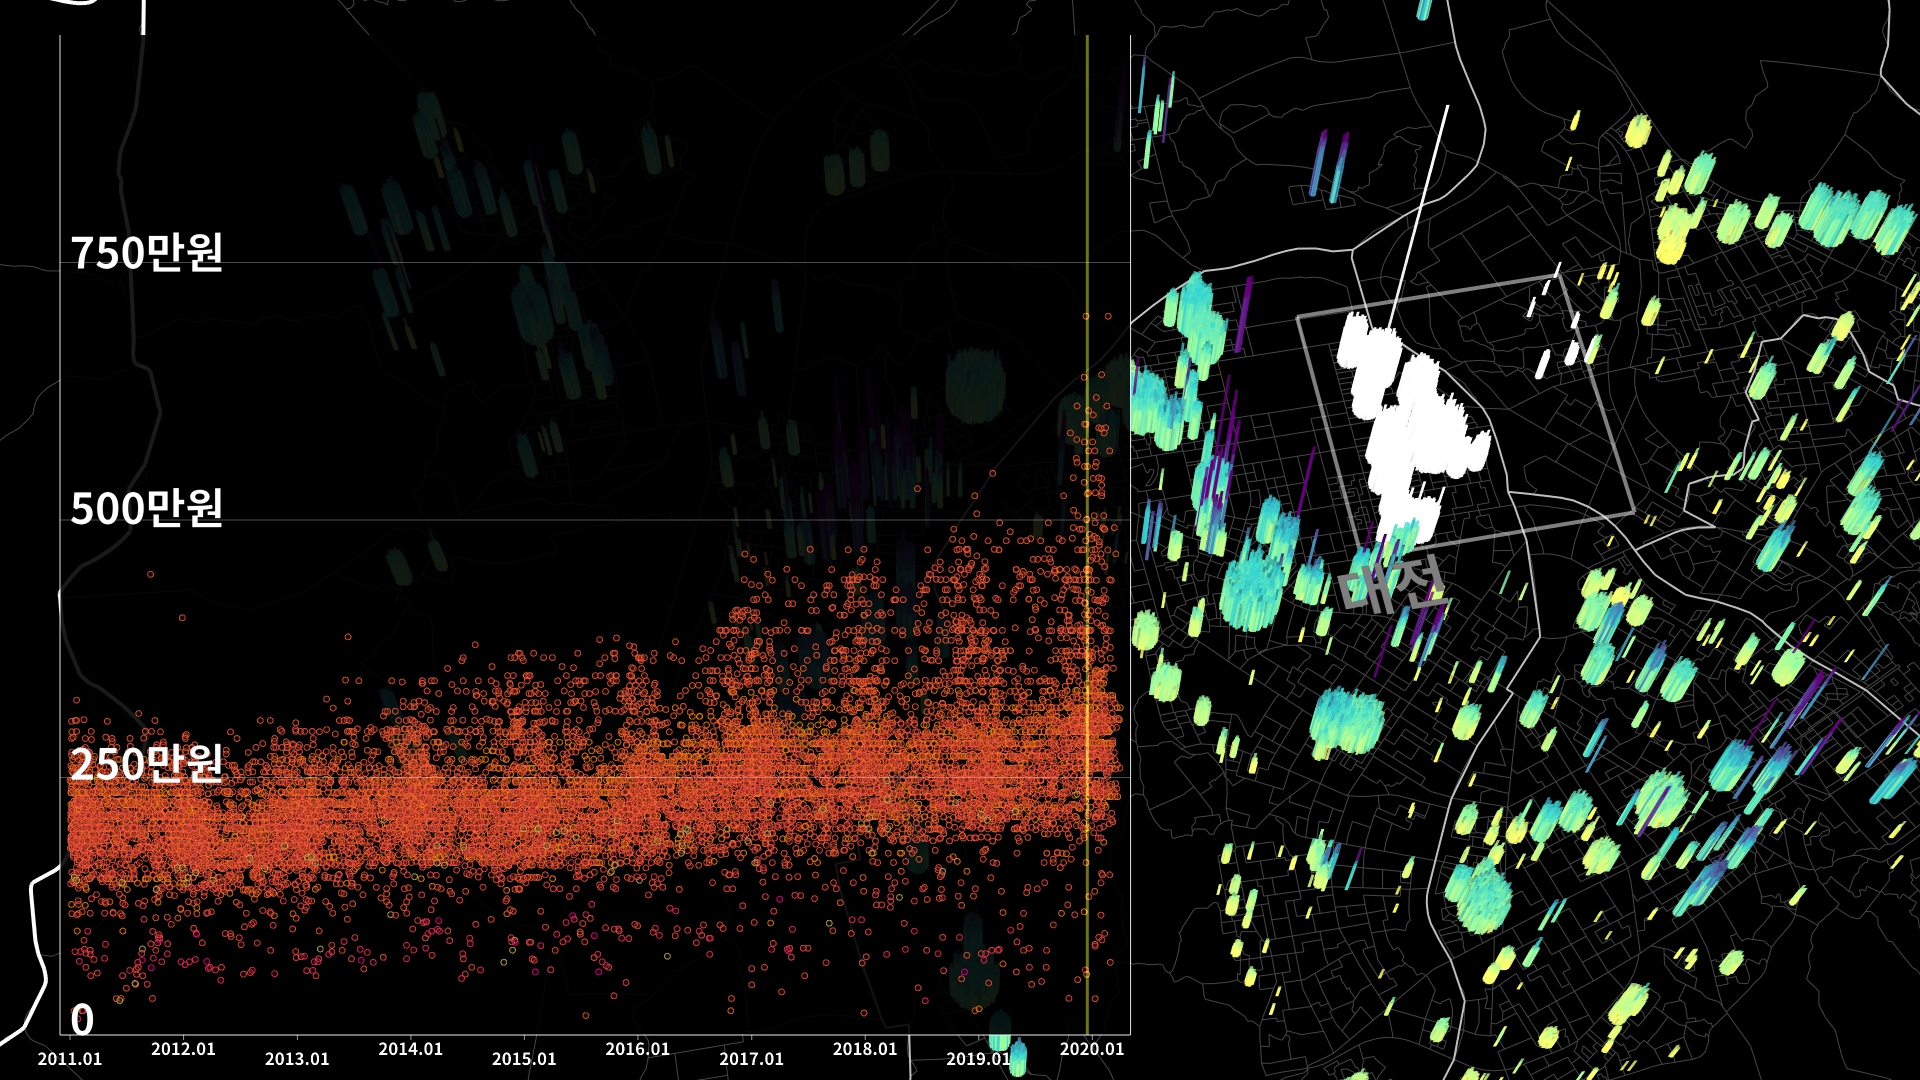The width and height of the screenshot is (1920, 1080).
Task: Click the 대전 city label on map
Action: [x=1392, y=584]
